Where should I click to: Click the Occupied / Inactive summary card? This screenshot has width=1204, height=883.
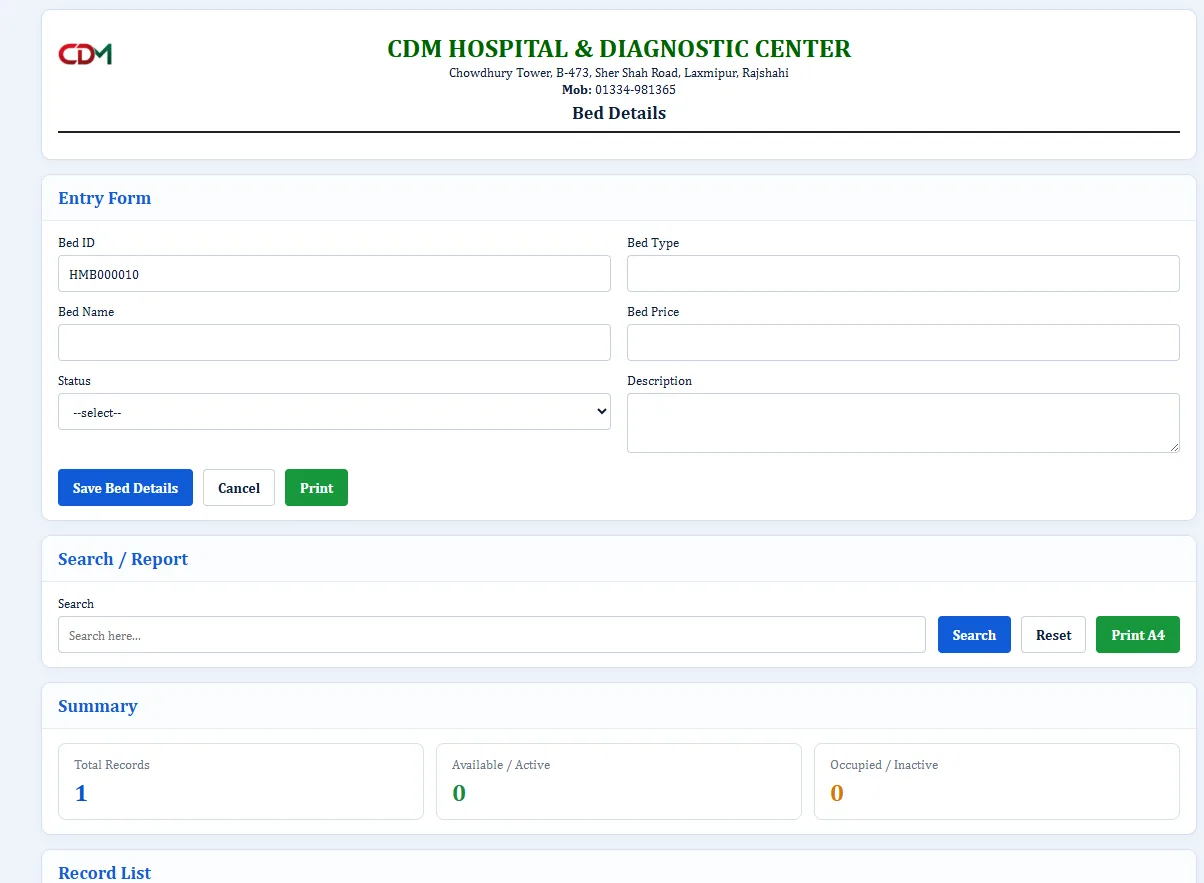pyautogui.click(x=997, y=781)
